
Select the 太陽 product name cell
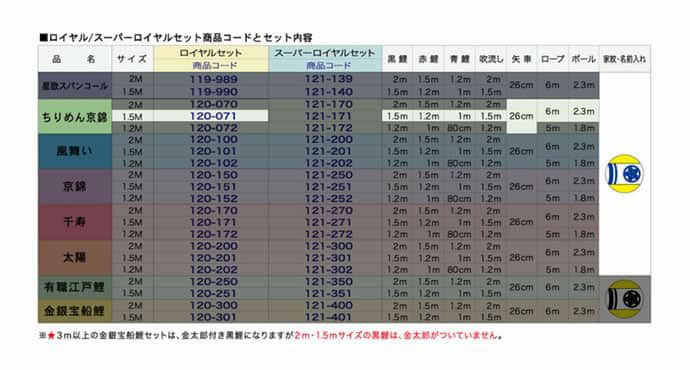pyautogui.click(x=74, y=257)
